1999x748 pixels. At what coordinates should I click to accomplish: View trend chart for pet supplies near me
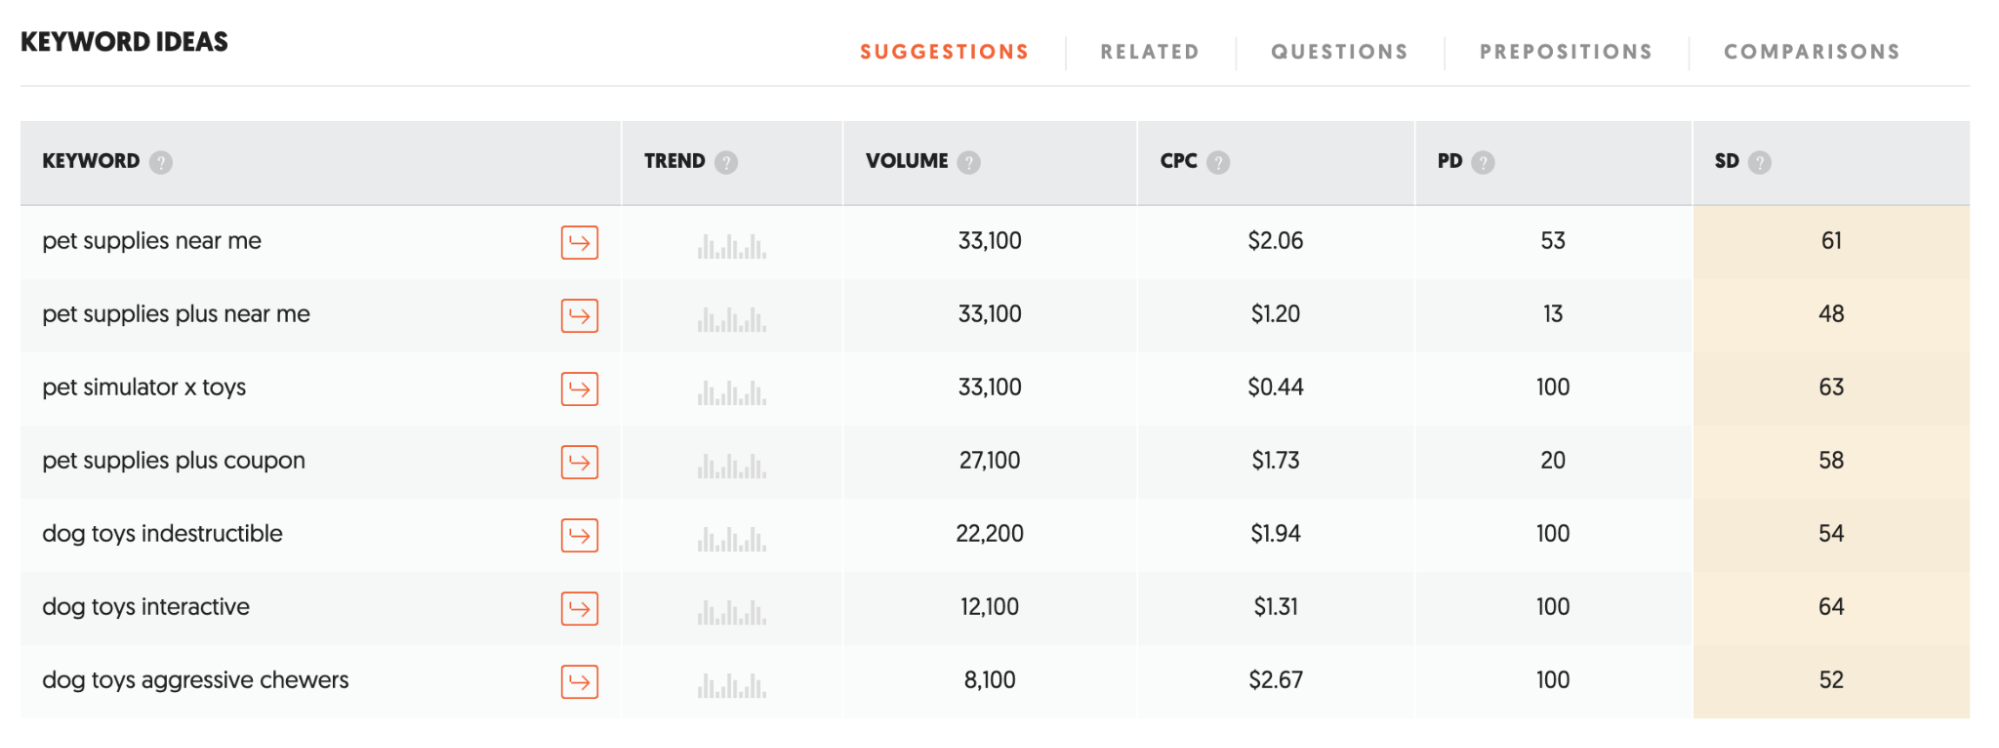point(732,245)
